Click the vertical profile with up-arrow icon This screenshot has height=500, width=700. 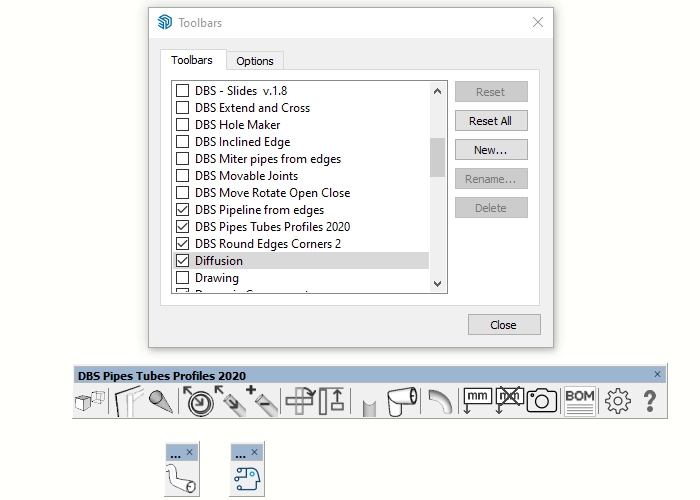click(x=331, y=401)
